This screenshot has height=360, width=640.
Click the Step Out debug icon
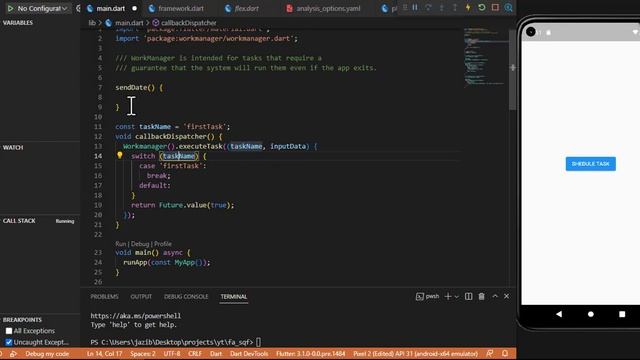455,7
